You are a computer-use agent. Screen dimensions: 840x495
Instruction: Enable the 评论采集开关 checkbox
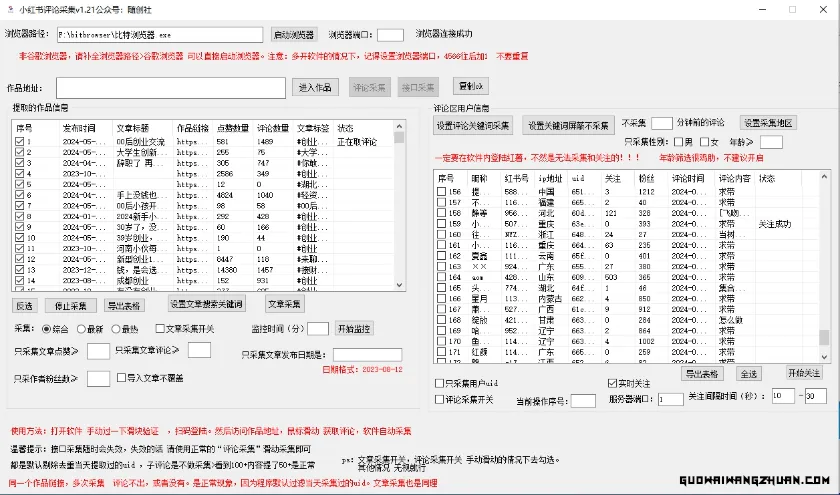(x=439, y=400)
